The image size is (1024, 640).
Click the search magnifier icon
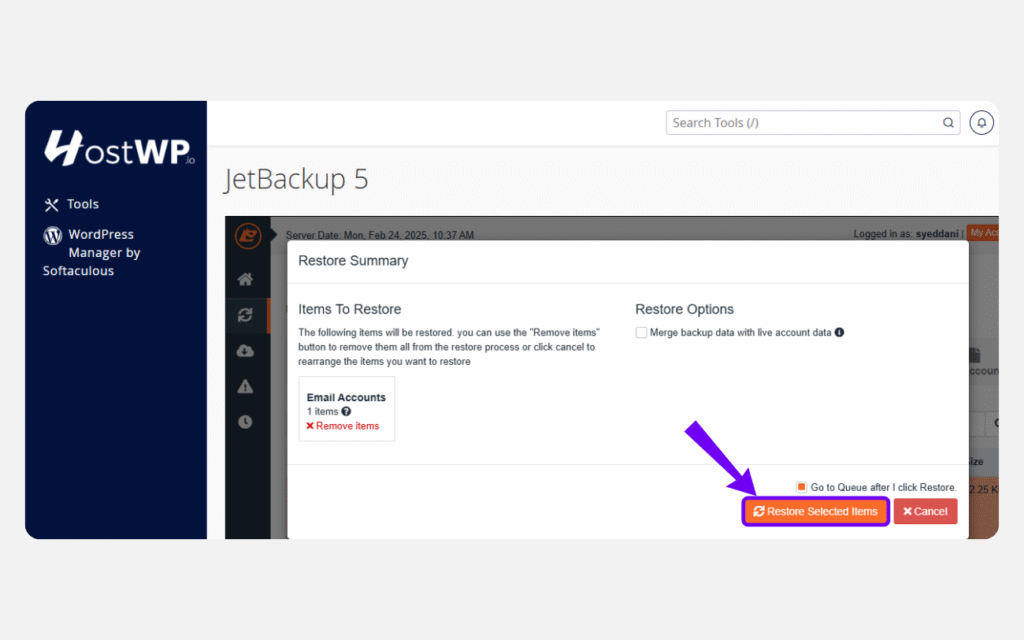(x=947, y=123)
